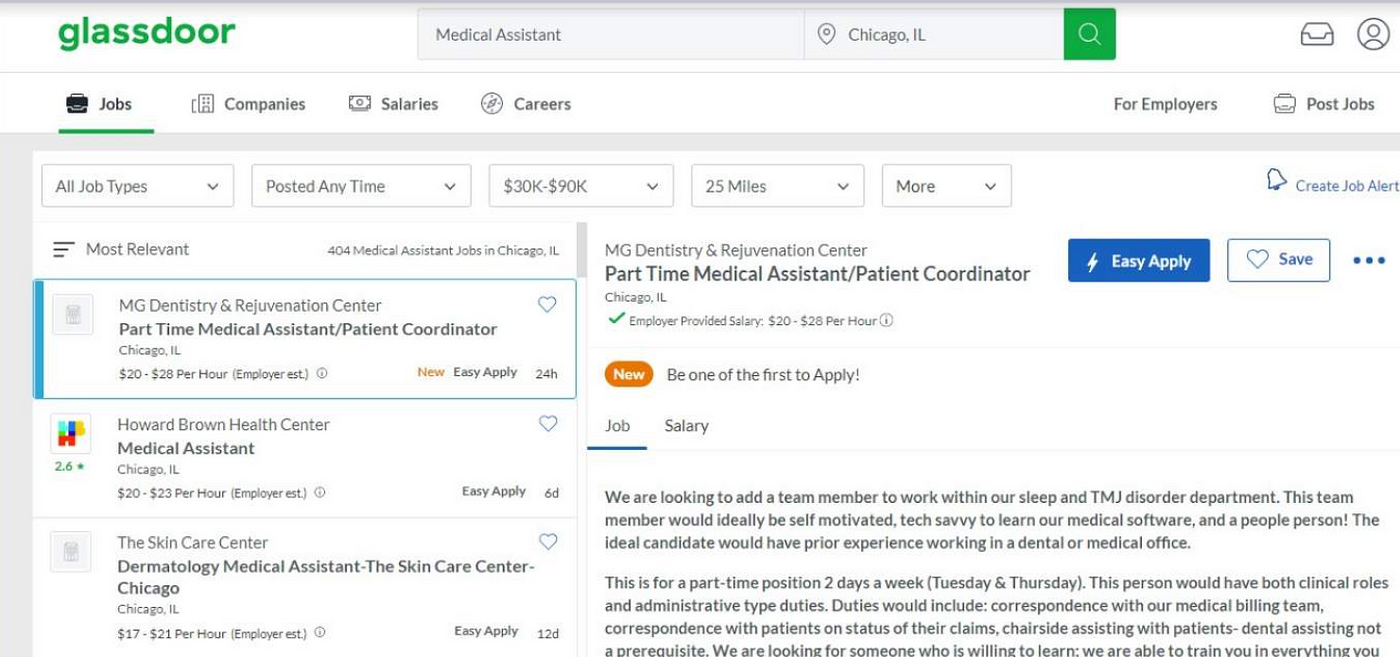This screenshot has width=1400, height=657.
Task: Select the Salary tab in details
Action: tap(686, 426)
